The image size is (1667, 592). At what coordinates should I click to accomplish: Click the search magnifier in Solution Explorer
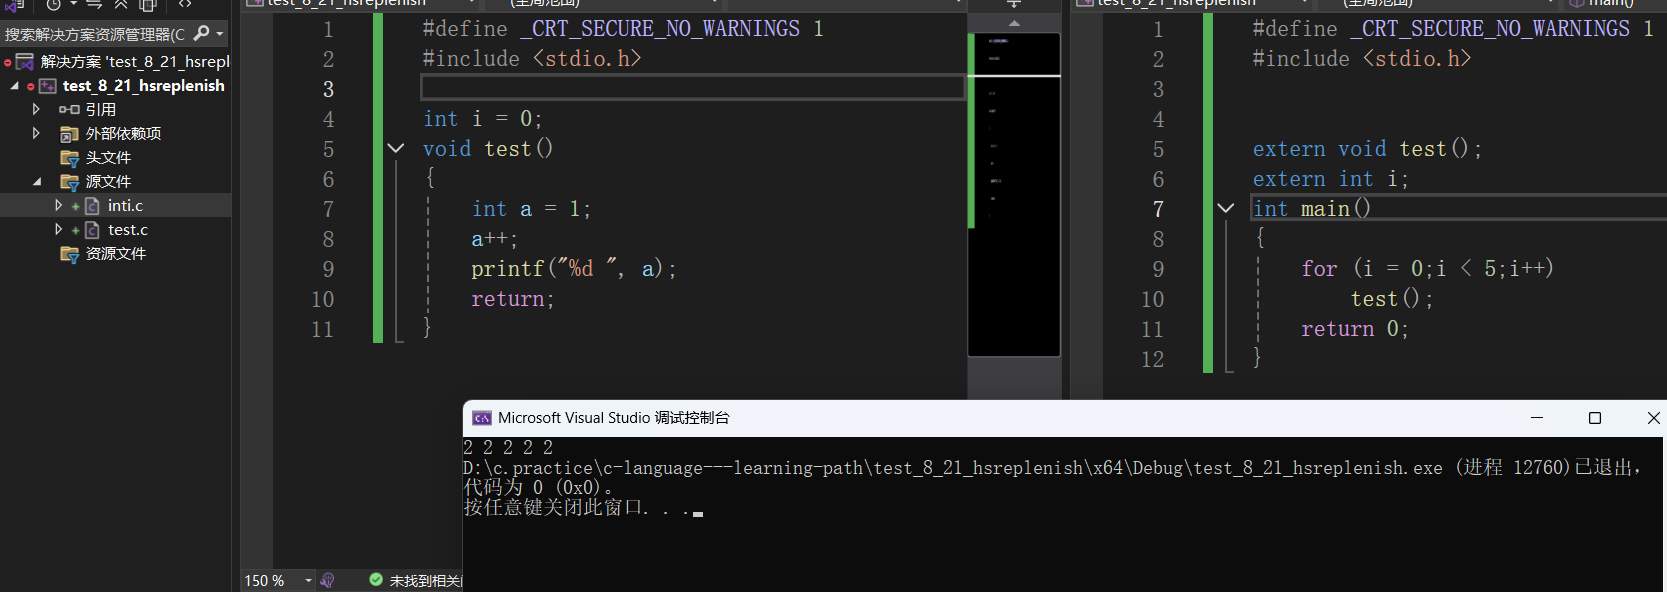201,33
